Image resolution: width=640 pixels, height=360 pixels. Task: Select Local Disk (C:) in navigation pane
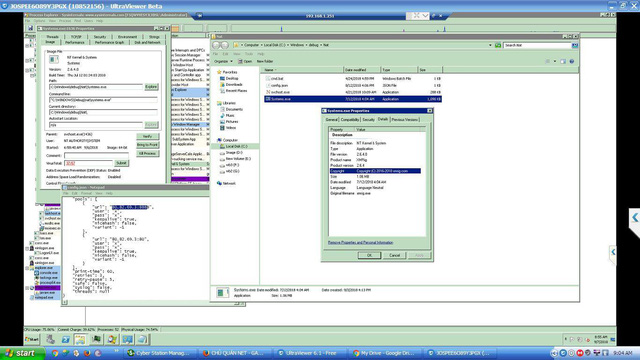point(236,146)
